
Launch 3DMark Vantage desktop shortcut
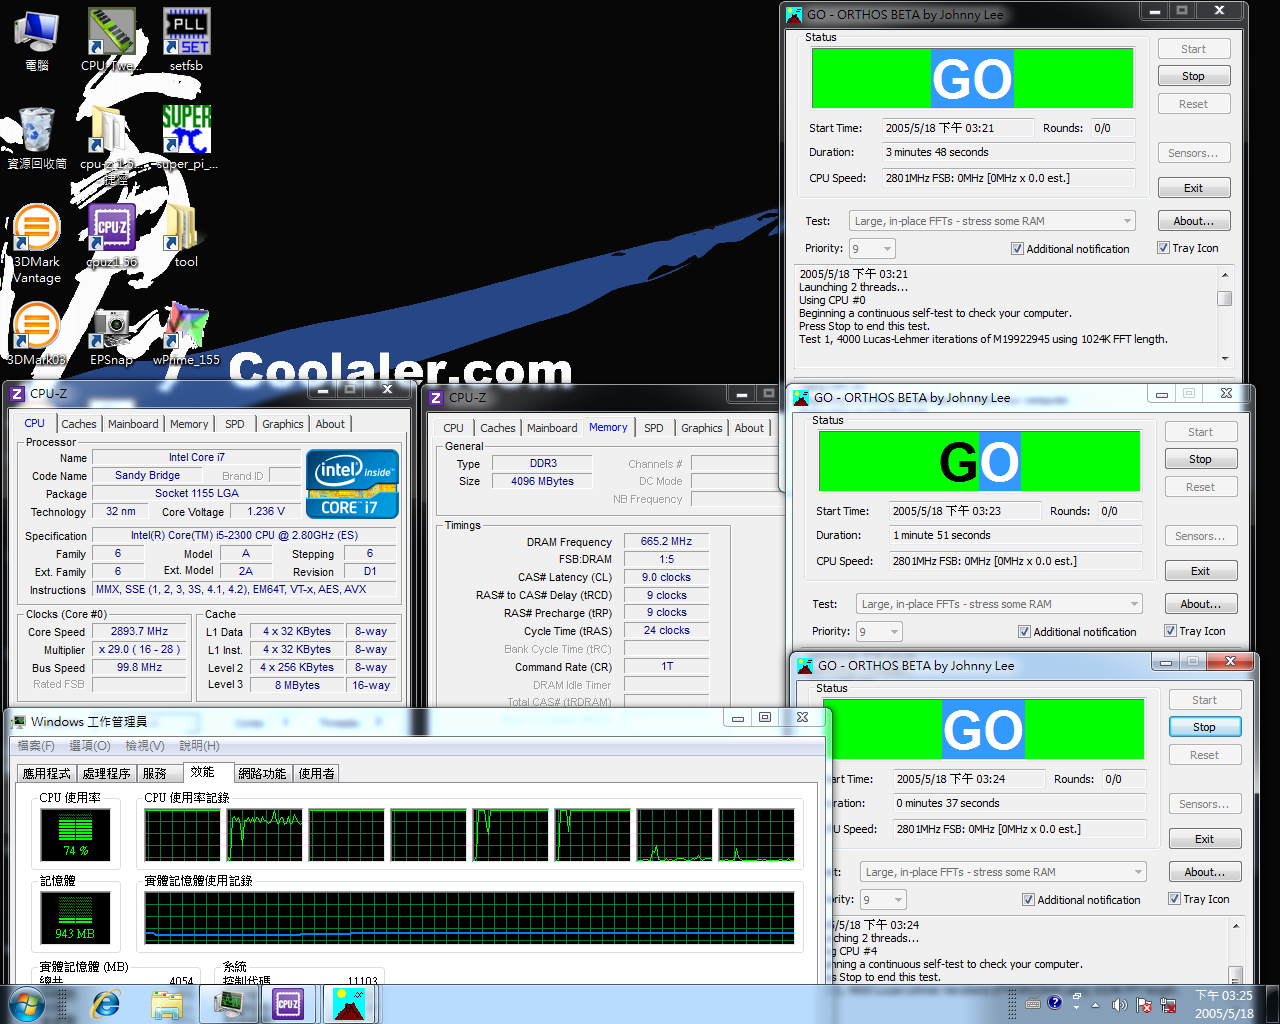(x=37, y=244)
